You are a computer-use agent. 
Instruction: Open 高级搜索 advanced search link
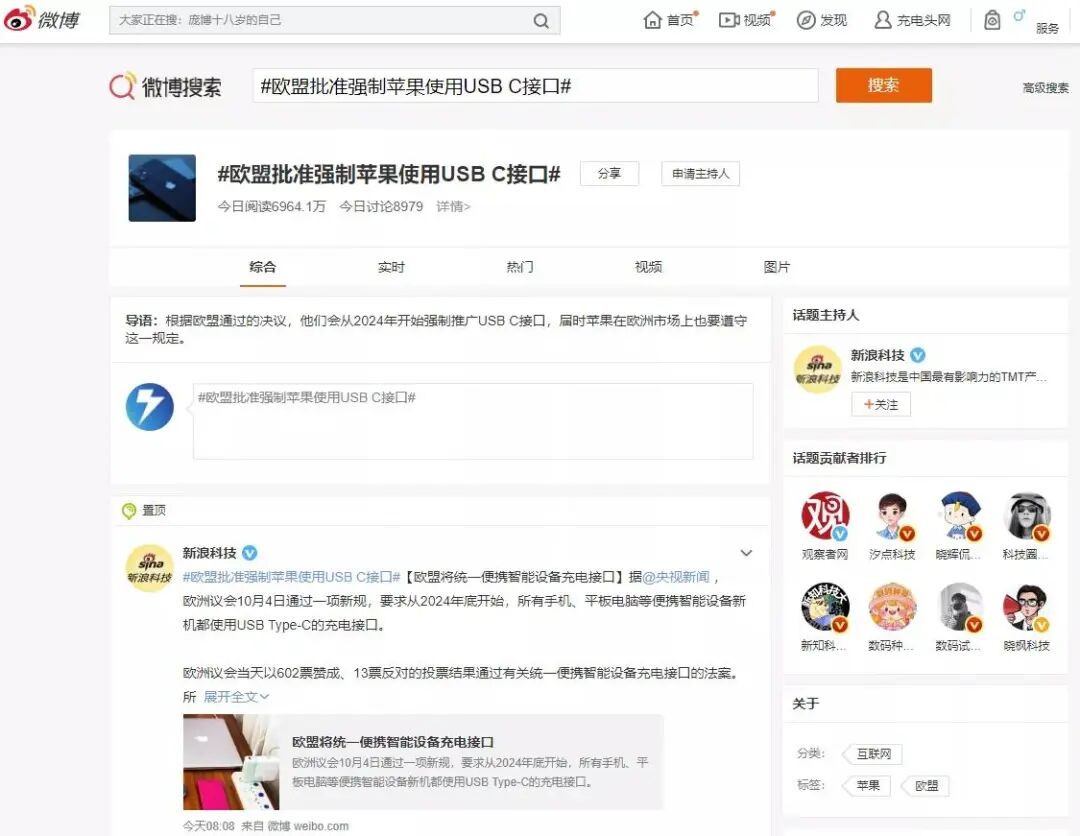(1046, 87)
